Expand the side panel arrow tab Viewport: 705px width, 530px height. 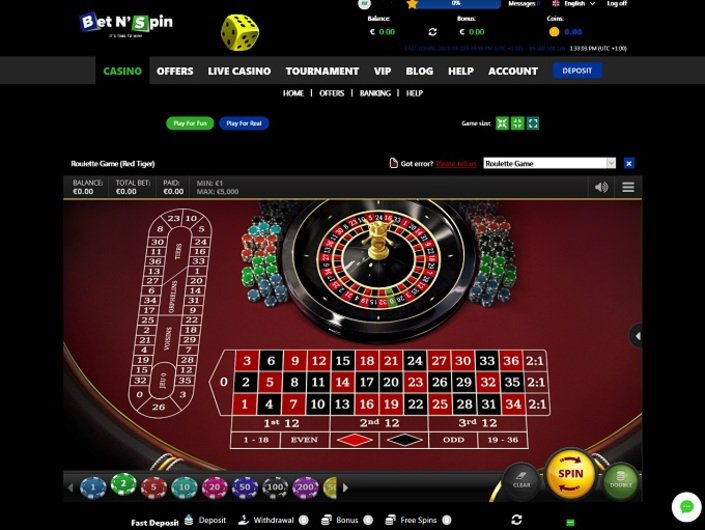[636, 335]
